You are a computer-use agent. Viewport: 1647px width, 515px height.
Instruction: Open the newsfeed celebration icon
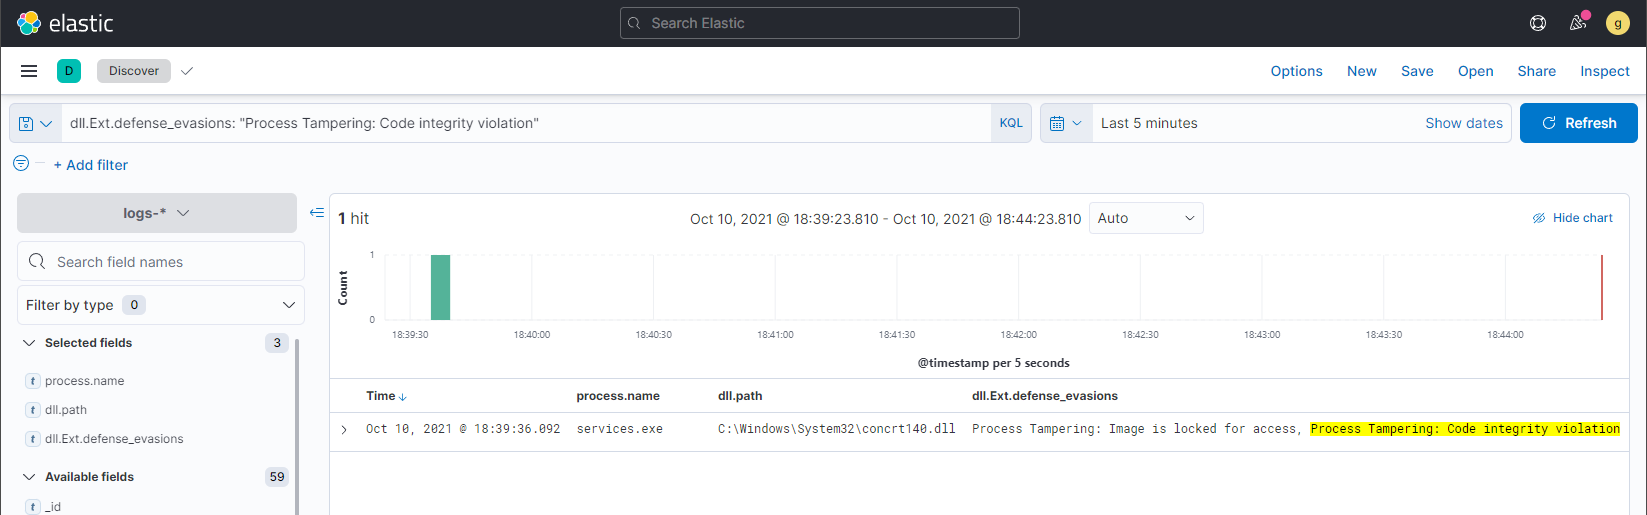pyautogui.click(x=1578, y=22)
